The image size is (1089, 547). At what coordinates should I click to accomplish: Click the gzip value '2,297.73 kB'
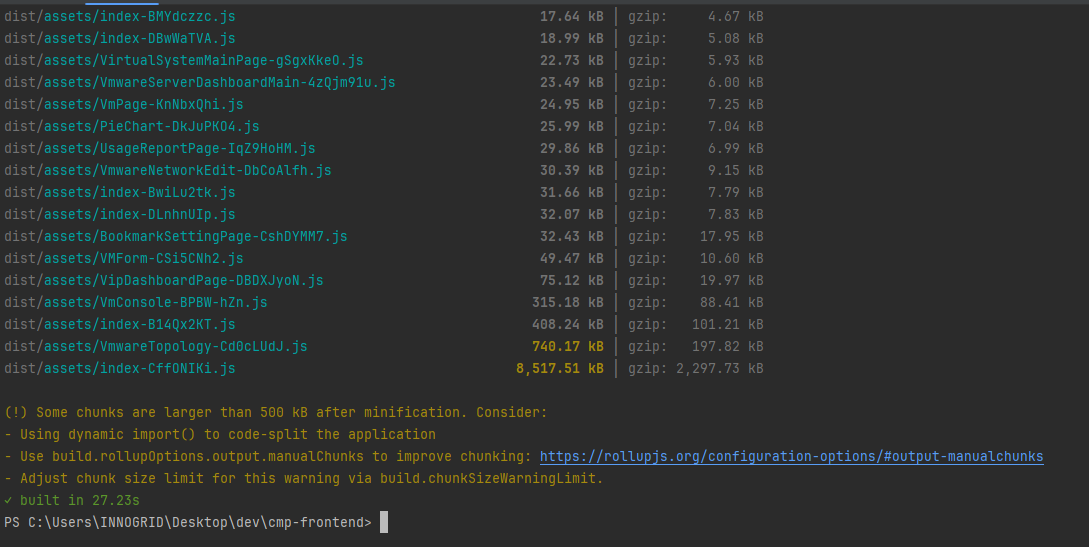(720, 369)
